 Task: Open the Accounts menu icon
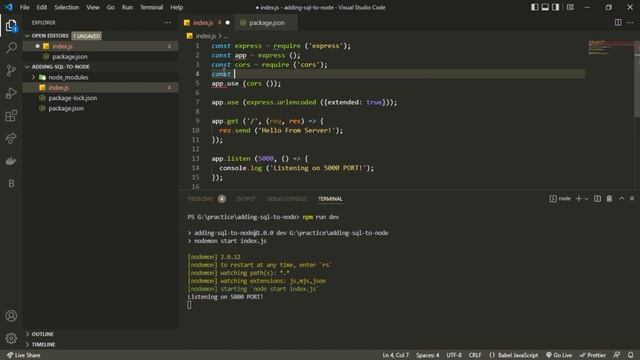pos(11,316)
